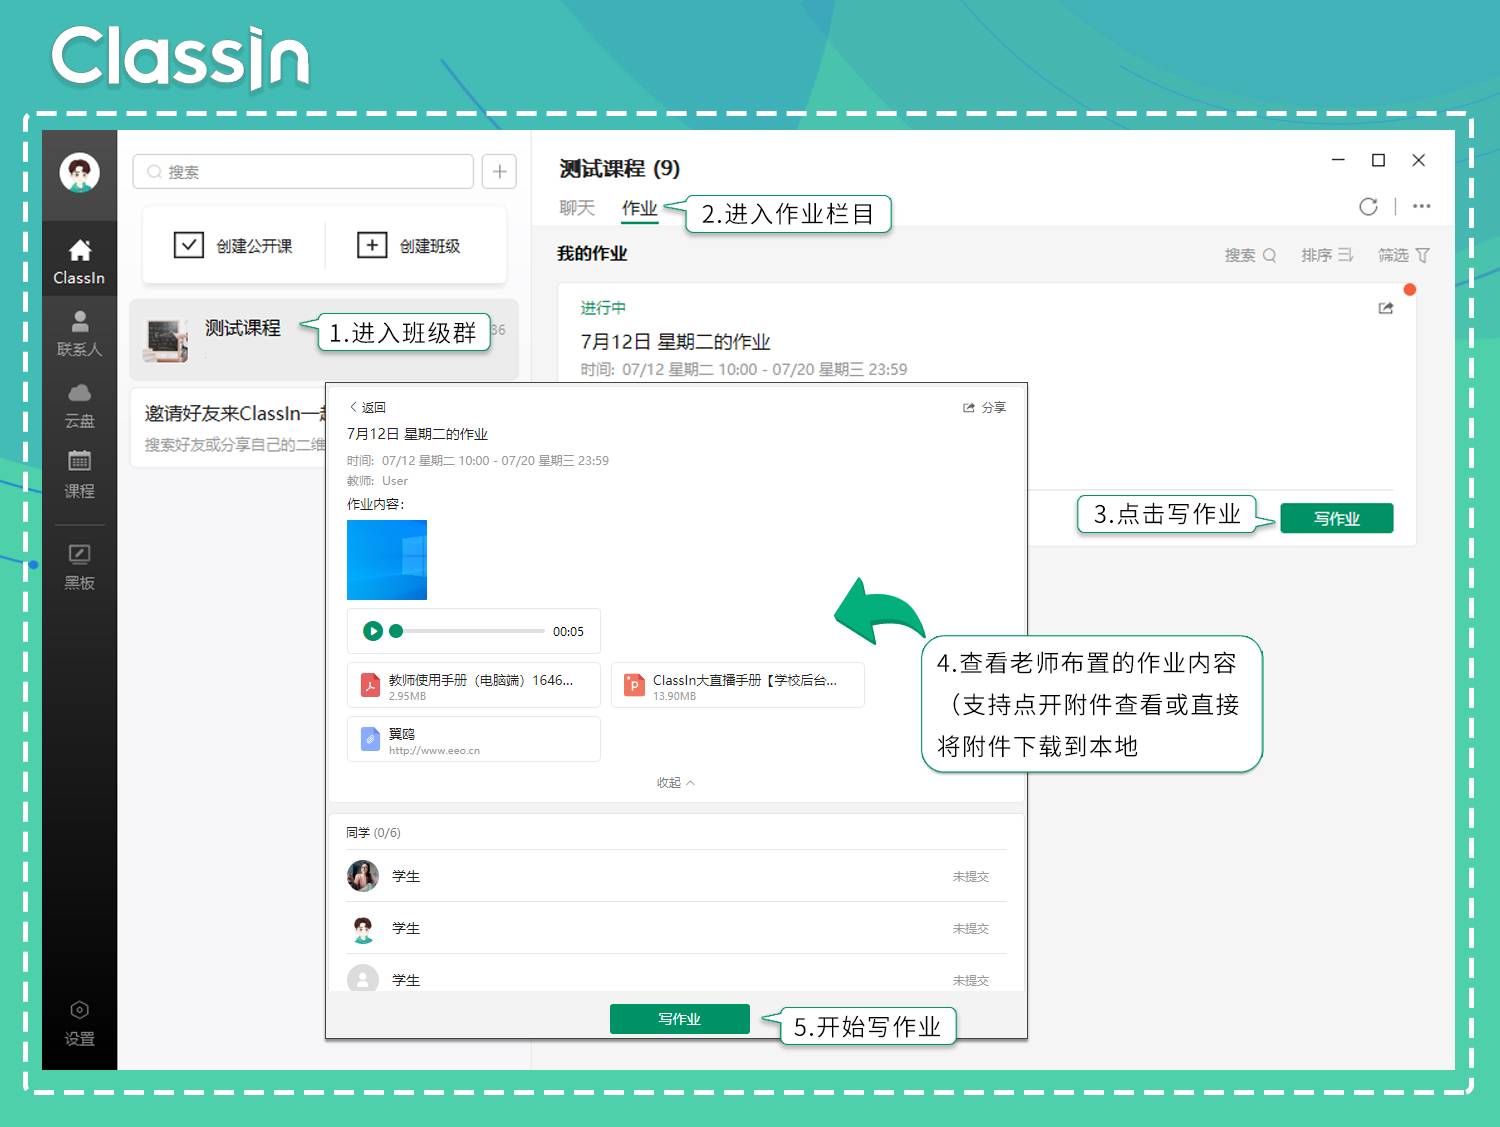
Task: Click http://www.eeo.cn link text
Action: (434, 751)
